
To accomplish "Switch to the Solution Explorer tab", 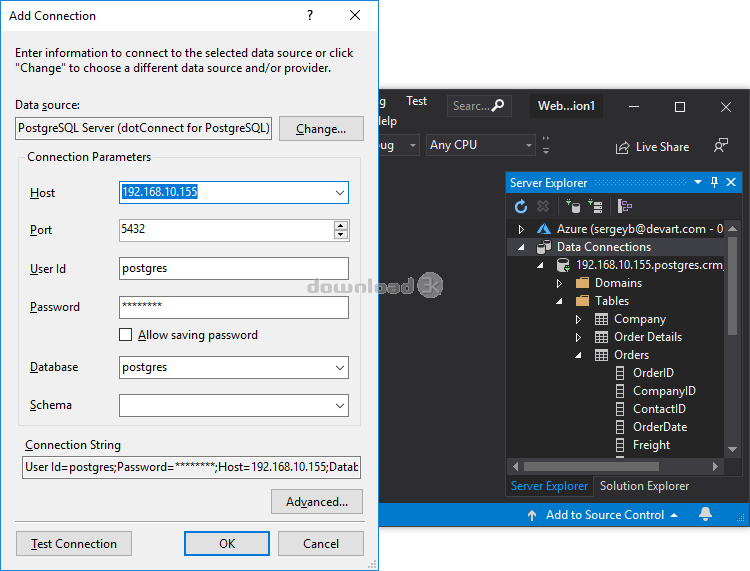I will (x=644, y=486).
